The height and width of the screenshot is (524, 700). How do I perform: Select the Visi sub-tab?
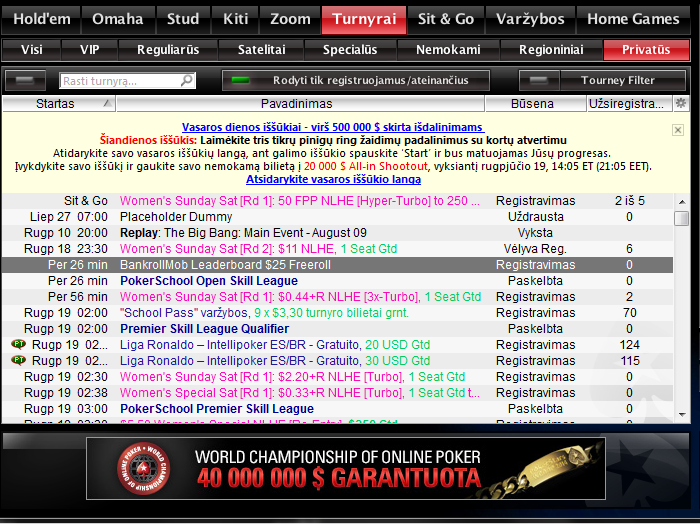(x=31, y=50)
